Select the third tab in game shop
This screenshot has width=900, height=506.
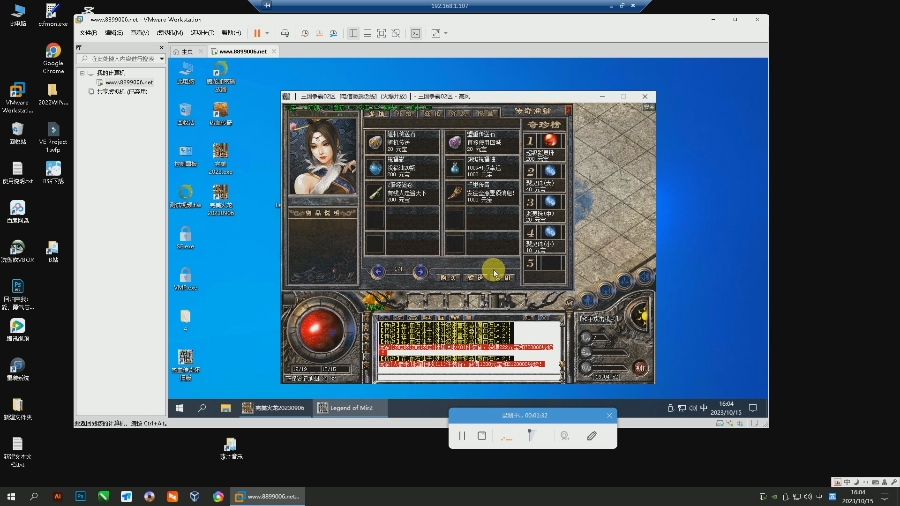pos(430,113)
